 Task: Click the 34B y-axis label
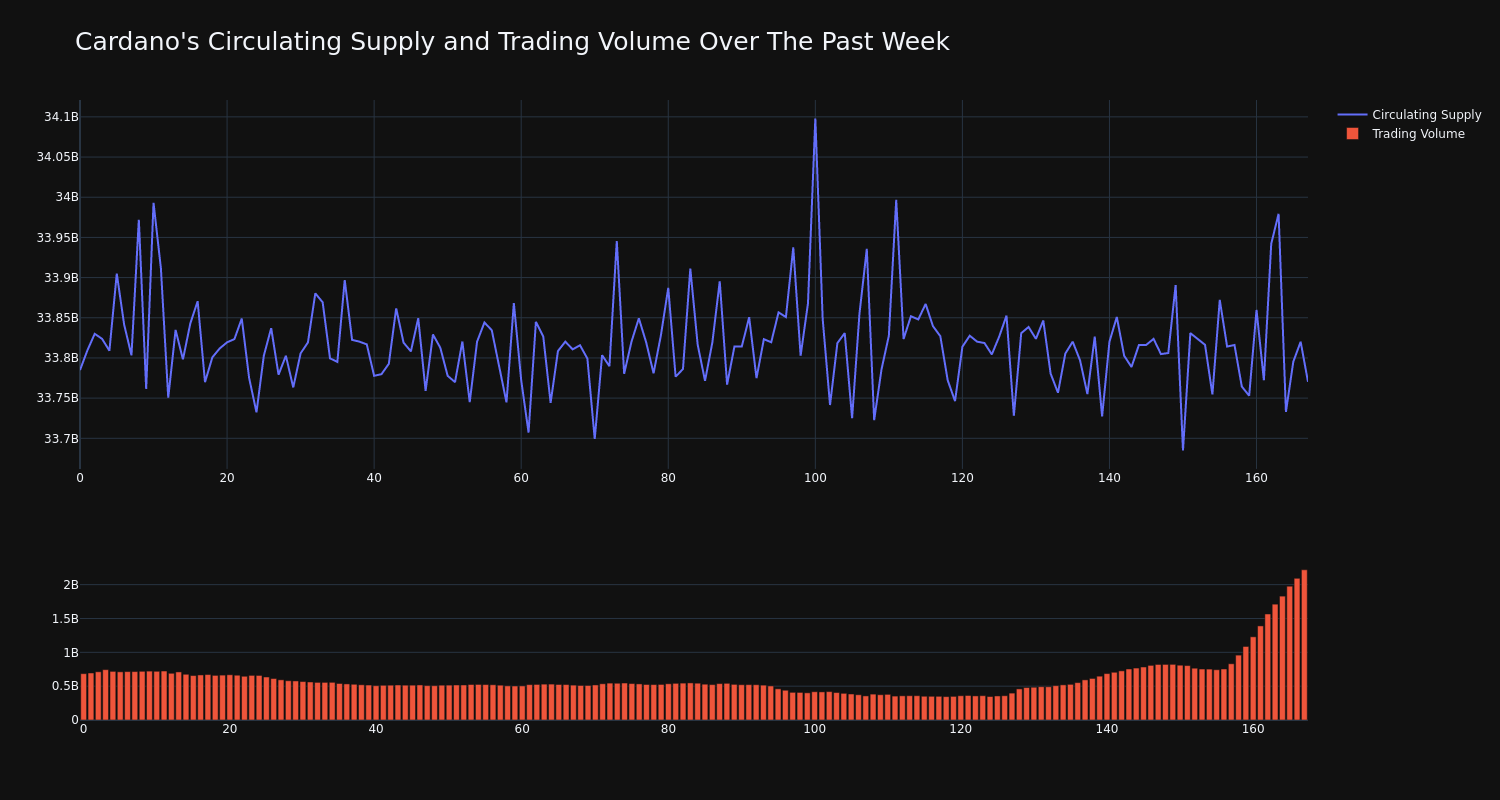coord(67,197)
